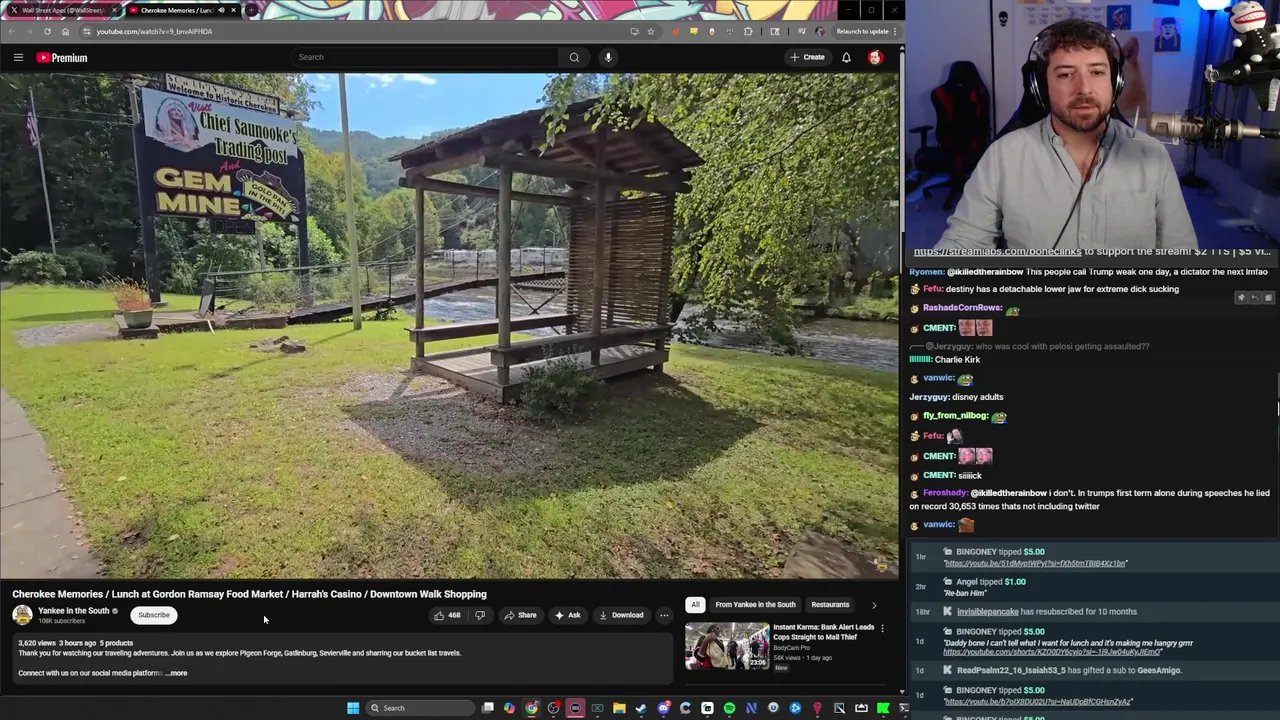Go to browser home page icon

[65, 31]
